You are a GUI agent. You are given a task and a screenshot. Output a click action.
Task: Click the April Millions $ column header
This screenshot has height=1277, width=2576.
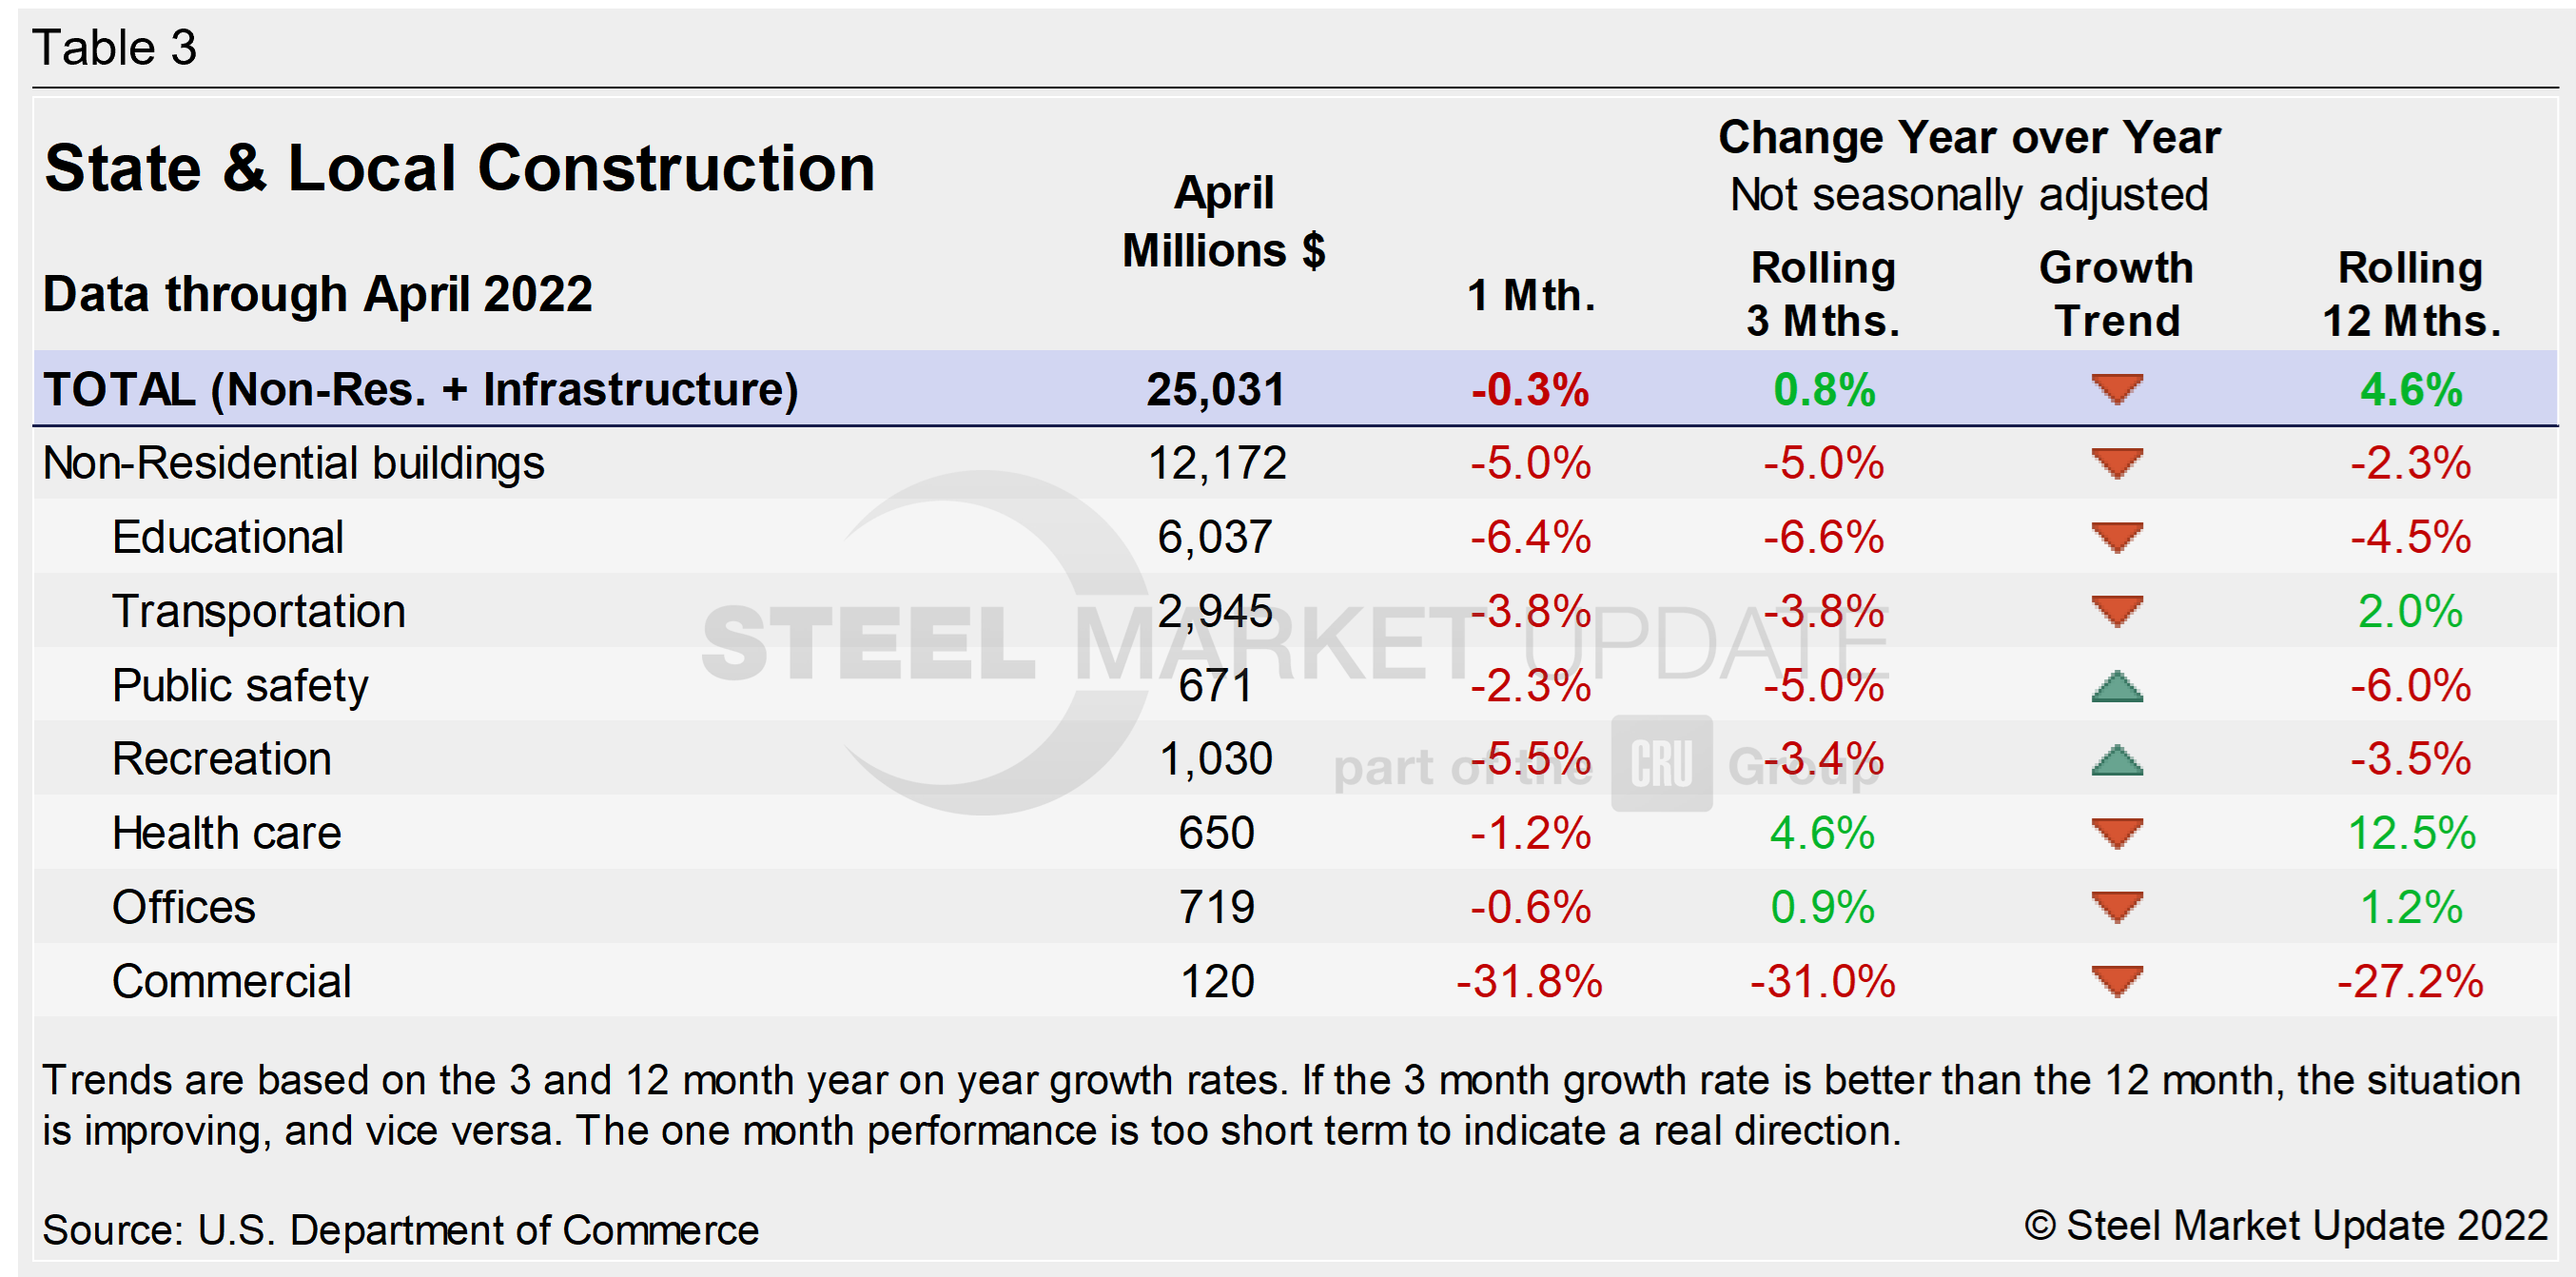(x=1223, y=221)
